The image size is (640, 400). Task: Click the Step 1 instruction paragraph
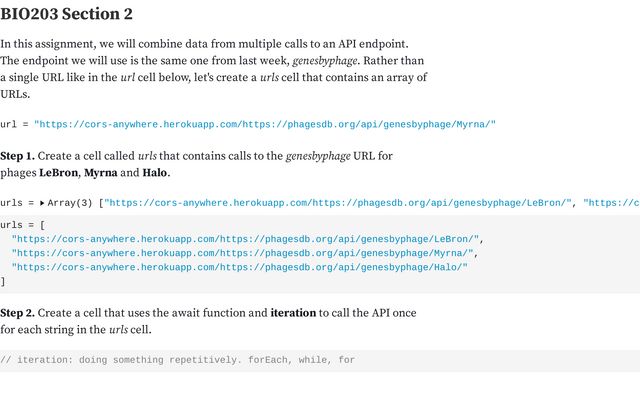pos(196,164)
